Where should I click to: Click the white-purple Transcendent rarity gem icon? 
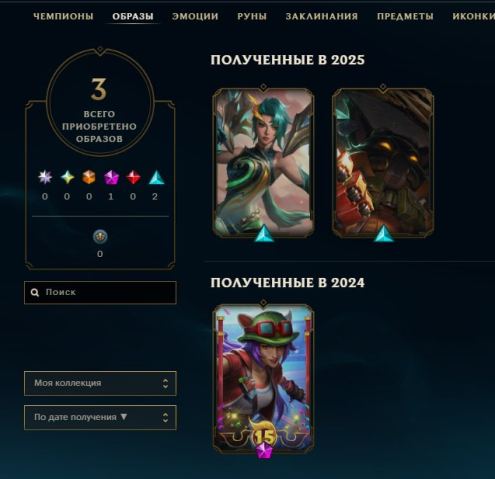(x=45, y=177)
